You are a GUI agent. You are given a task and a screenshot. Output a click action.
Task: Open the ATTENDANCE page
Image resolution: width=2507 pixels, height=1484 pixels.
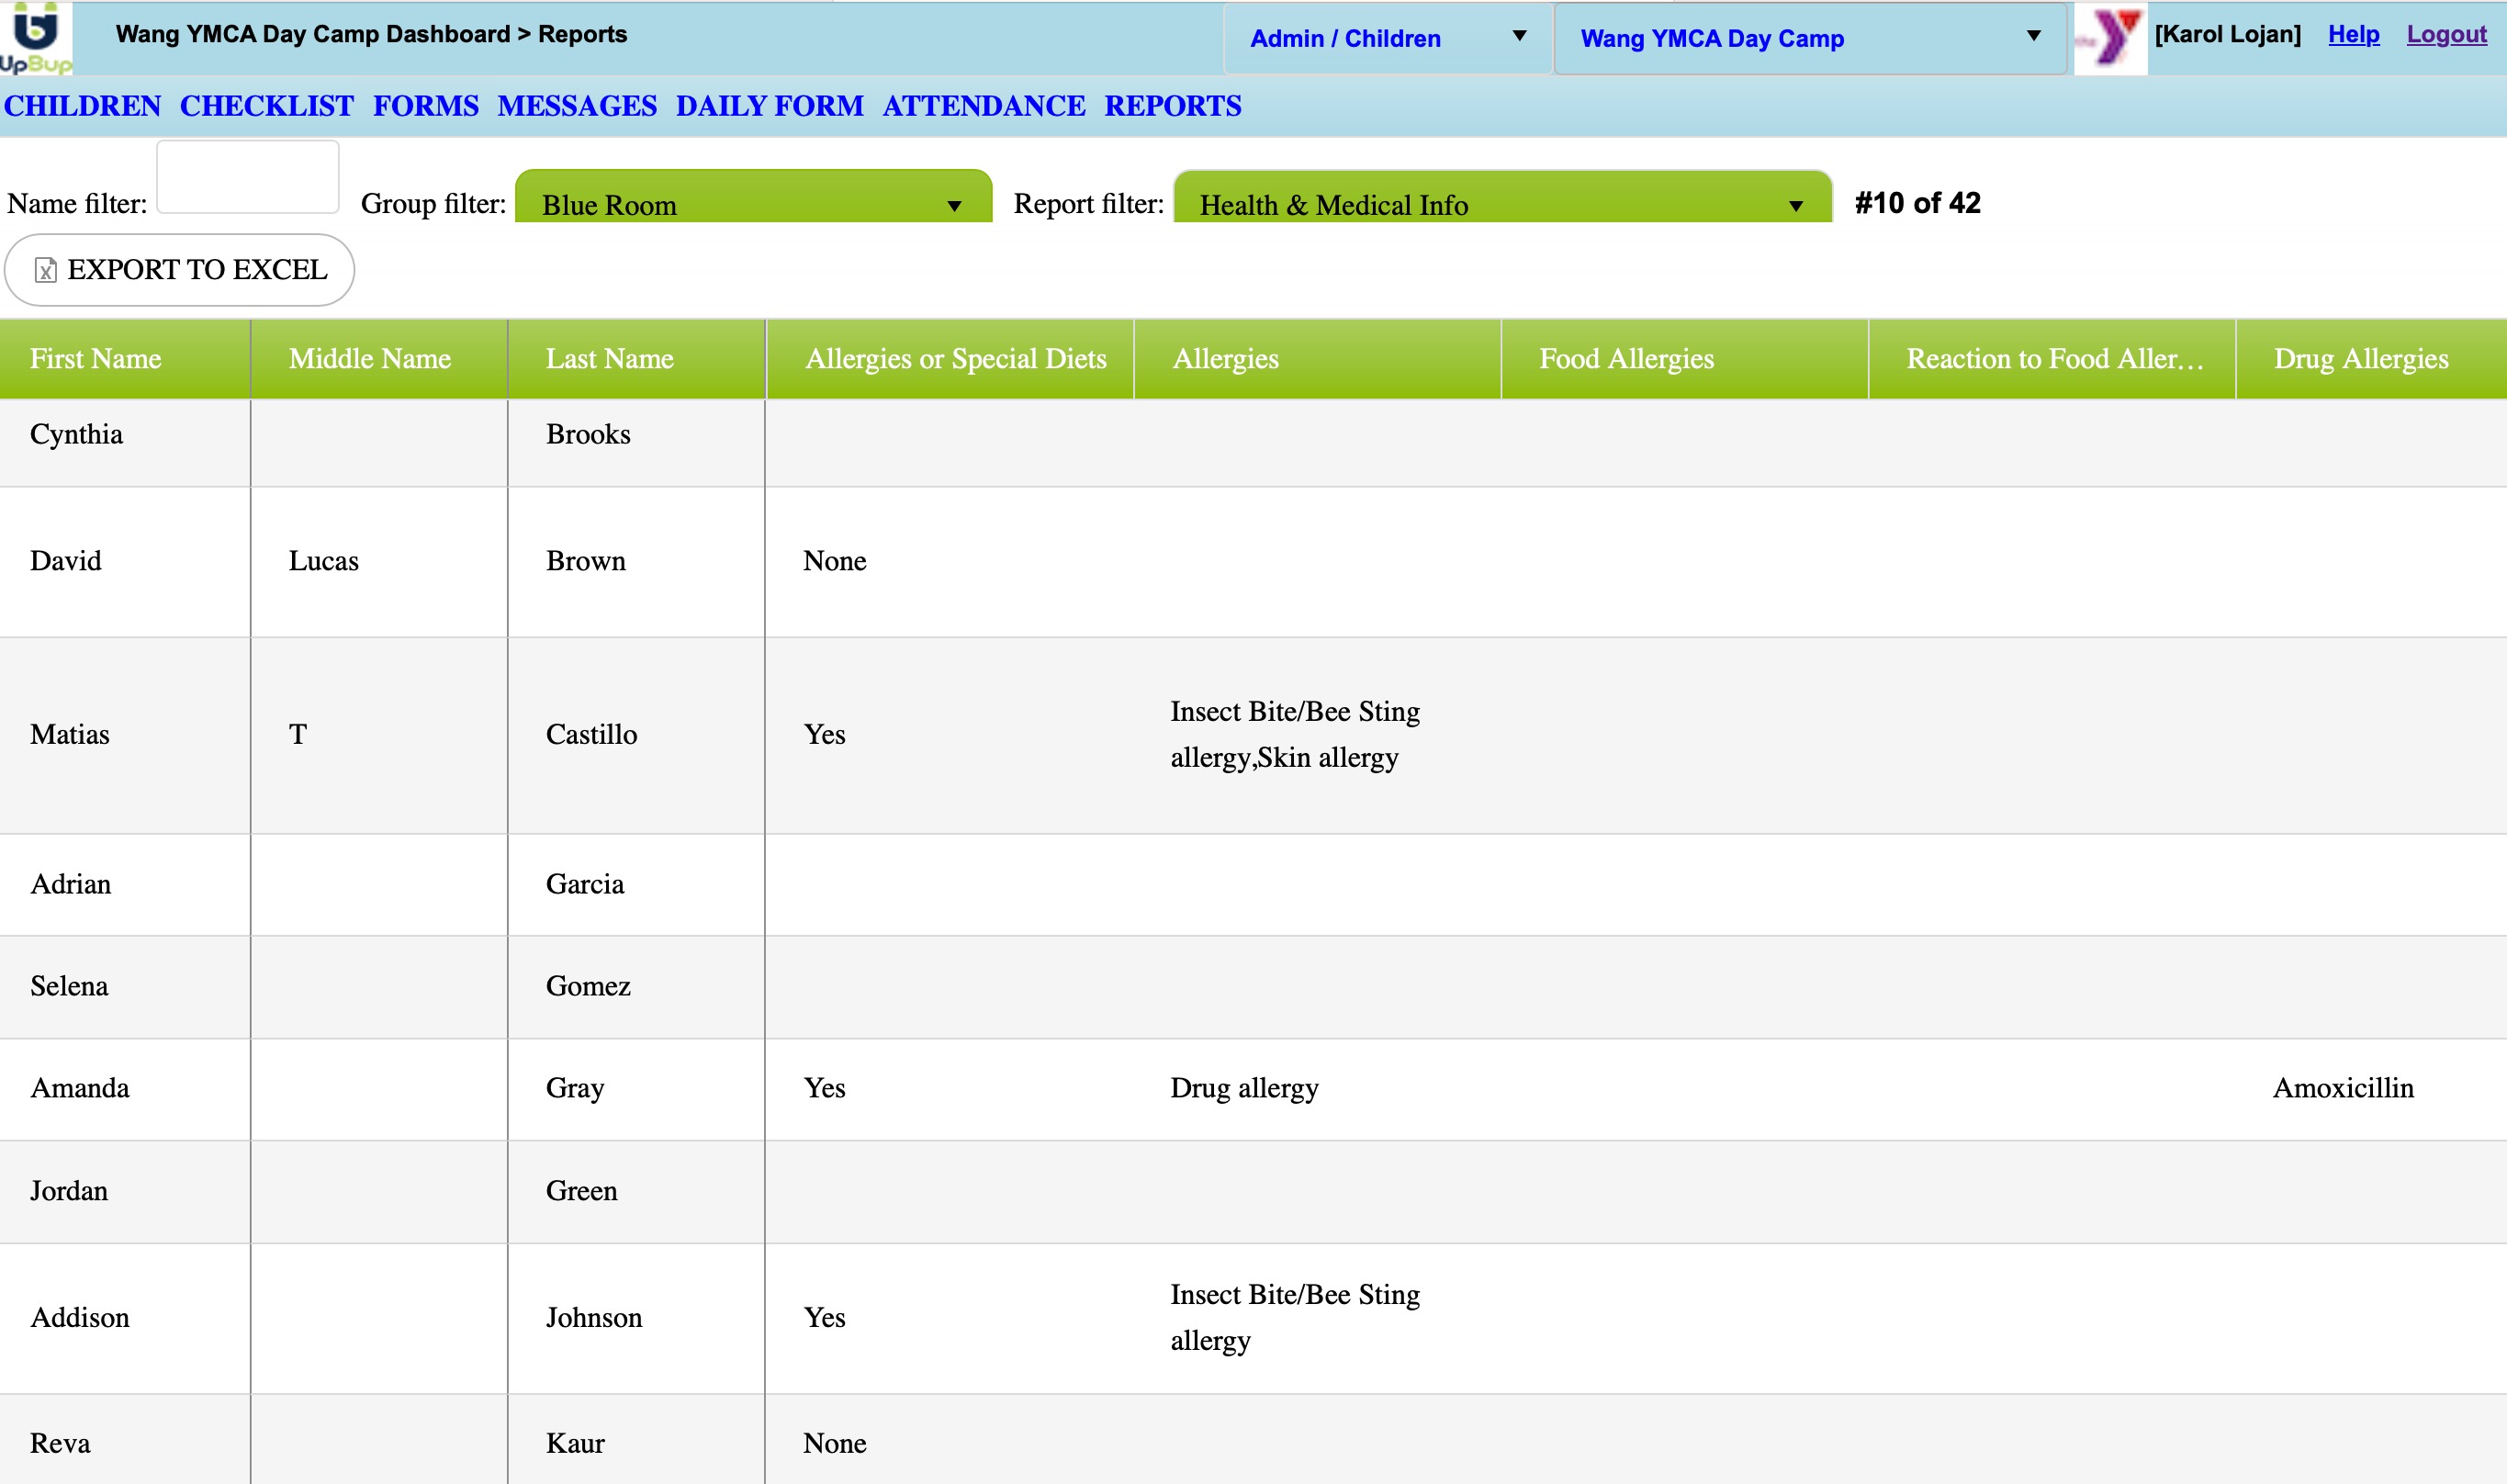coord(983,106)
